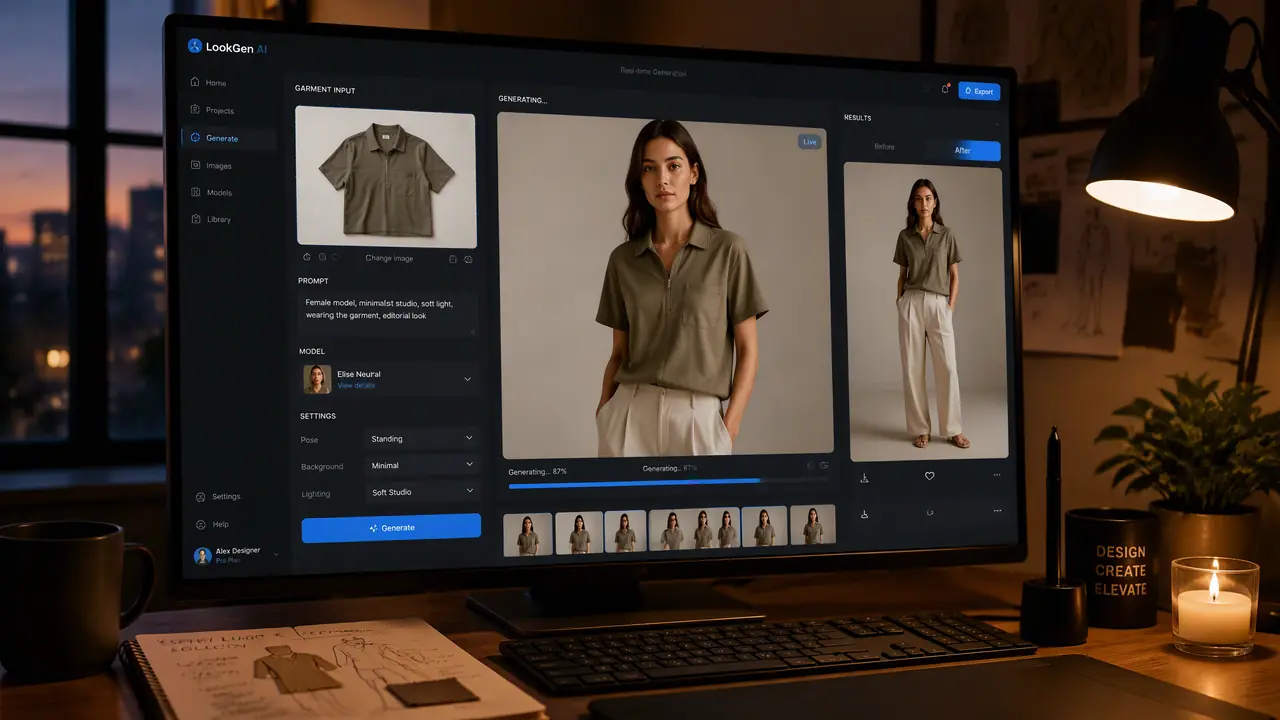Open the Images section icon
Viewport: 1280px width, 720px height.
(x=196, y=165)
